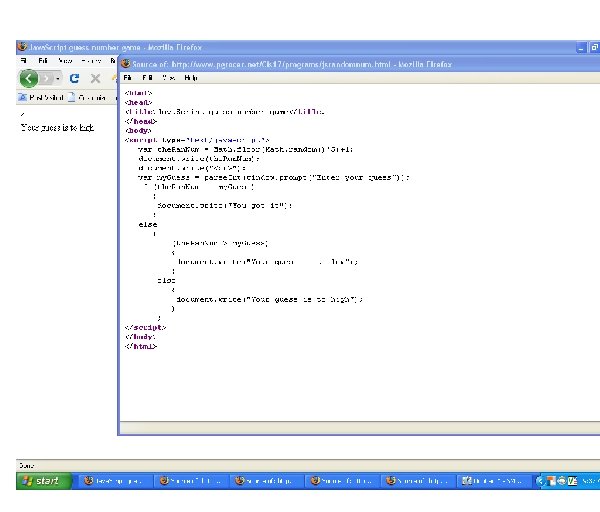
Task: Switch to the last non-Firefox taskbar button
Action: point(494,481)
